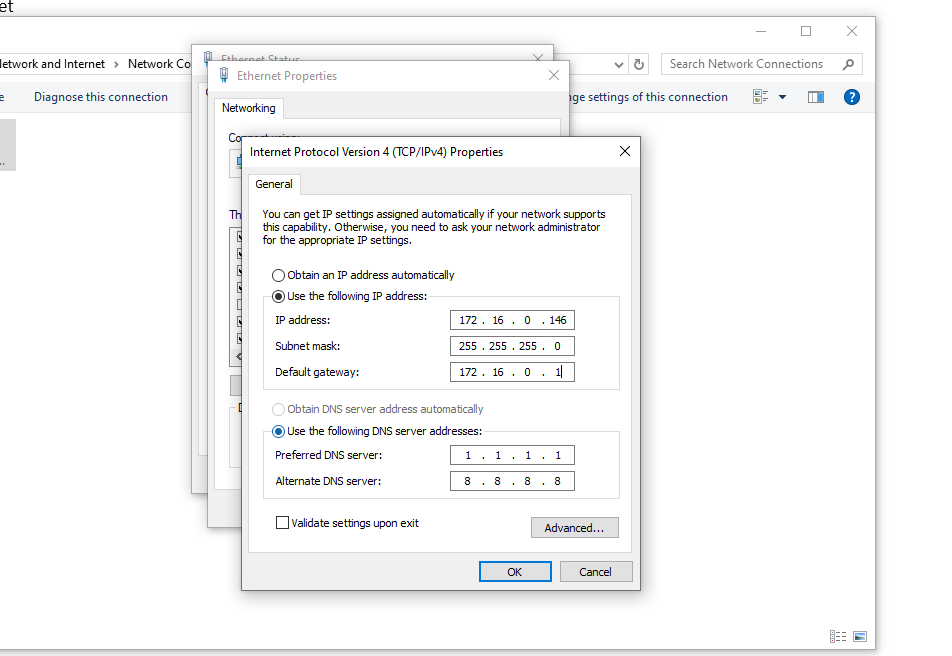This screenshot has width=952, height=656.
Task: Click Change settings of this connection
Action: [648, 97]
